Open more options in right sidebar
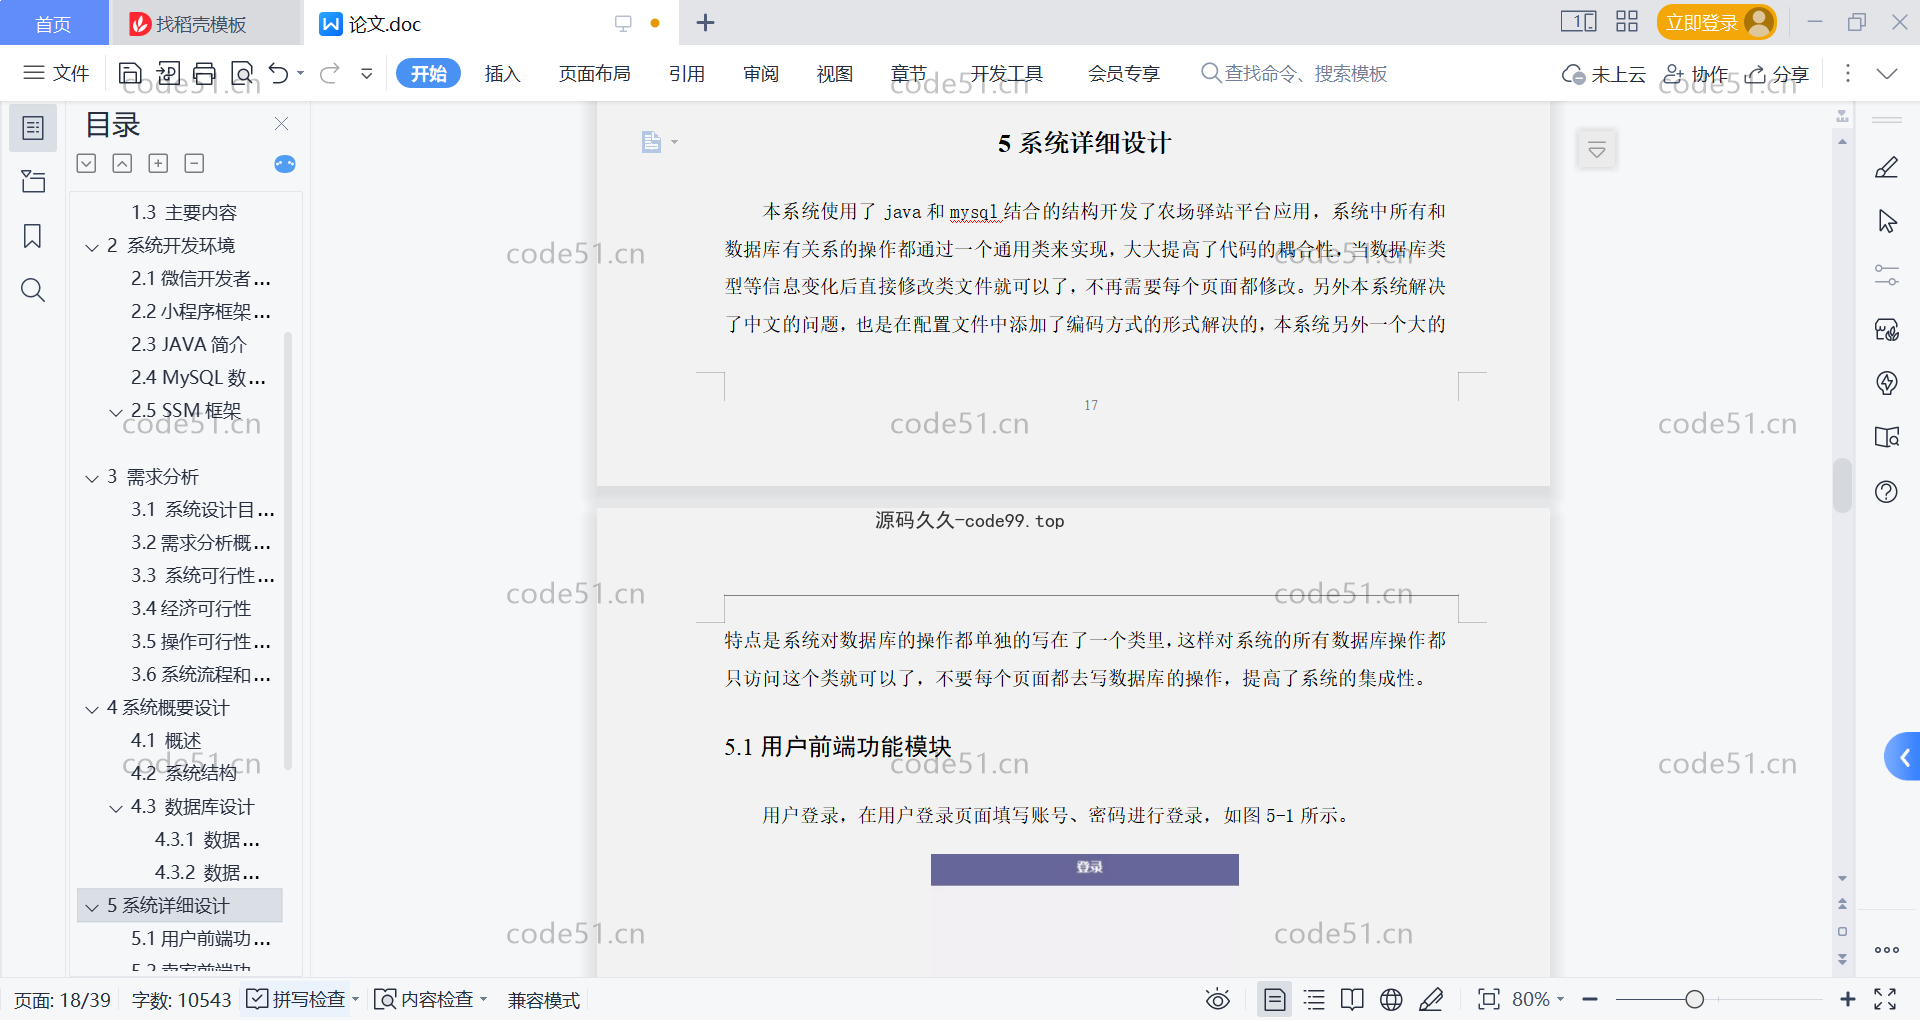 coord(1887,950)
